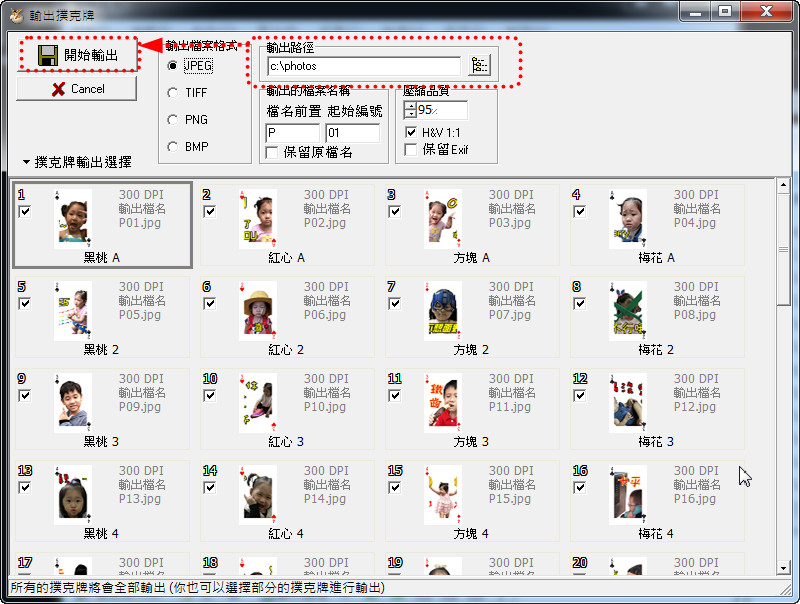The image size is (800, 604).
Task: Click the output path field c:\photos
Action: point(364,66)
